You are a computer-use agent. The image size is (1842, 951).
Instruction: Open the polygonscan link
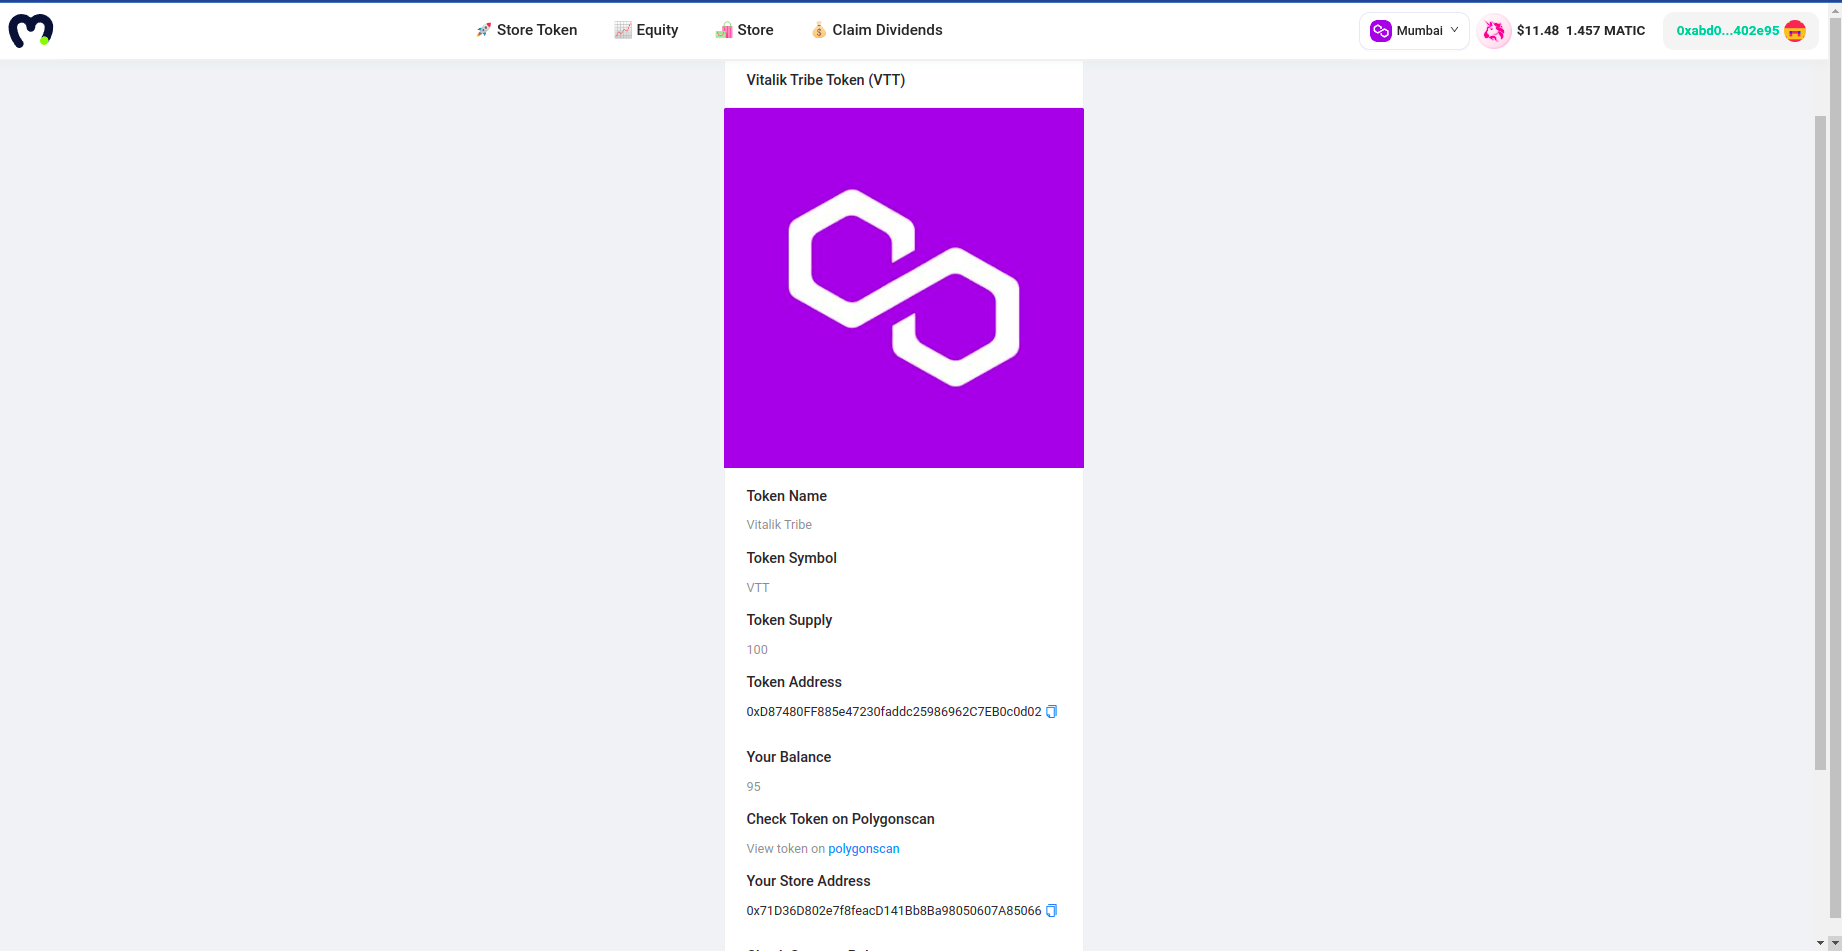pyautogui.click(x=864, y=849)
